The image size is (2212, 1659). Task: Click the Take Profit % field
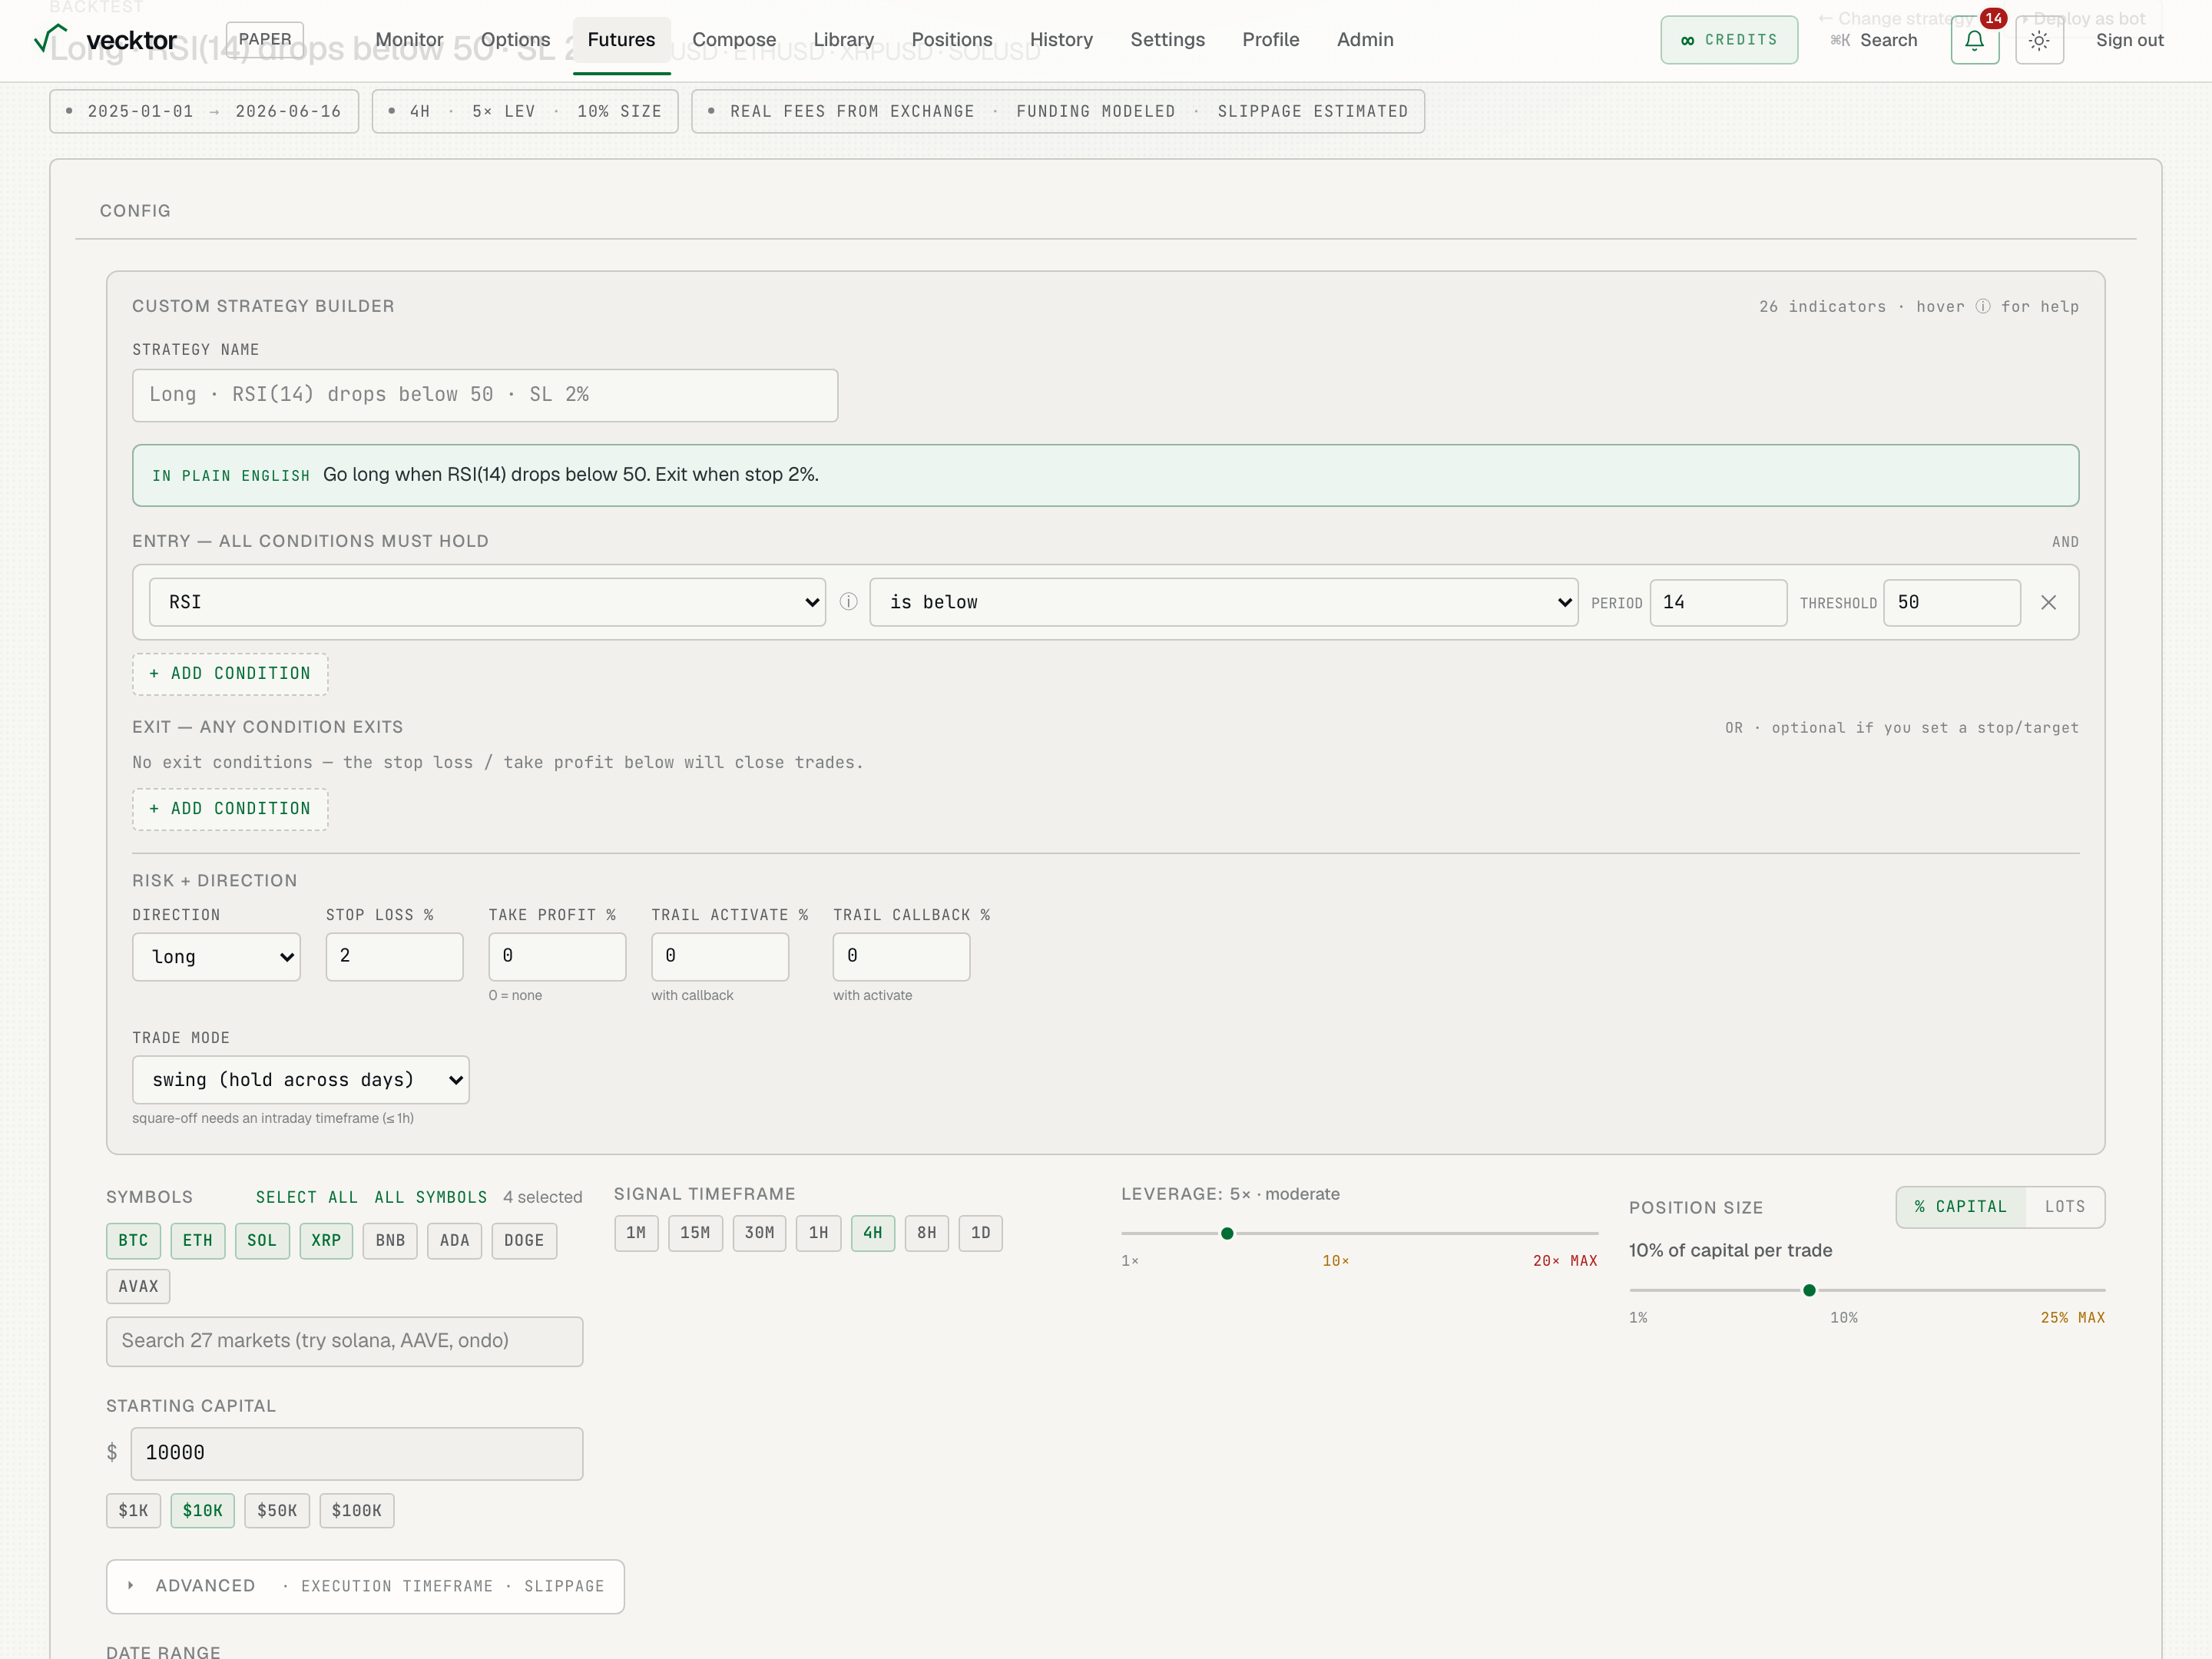point(557,956)
